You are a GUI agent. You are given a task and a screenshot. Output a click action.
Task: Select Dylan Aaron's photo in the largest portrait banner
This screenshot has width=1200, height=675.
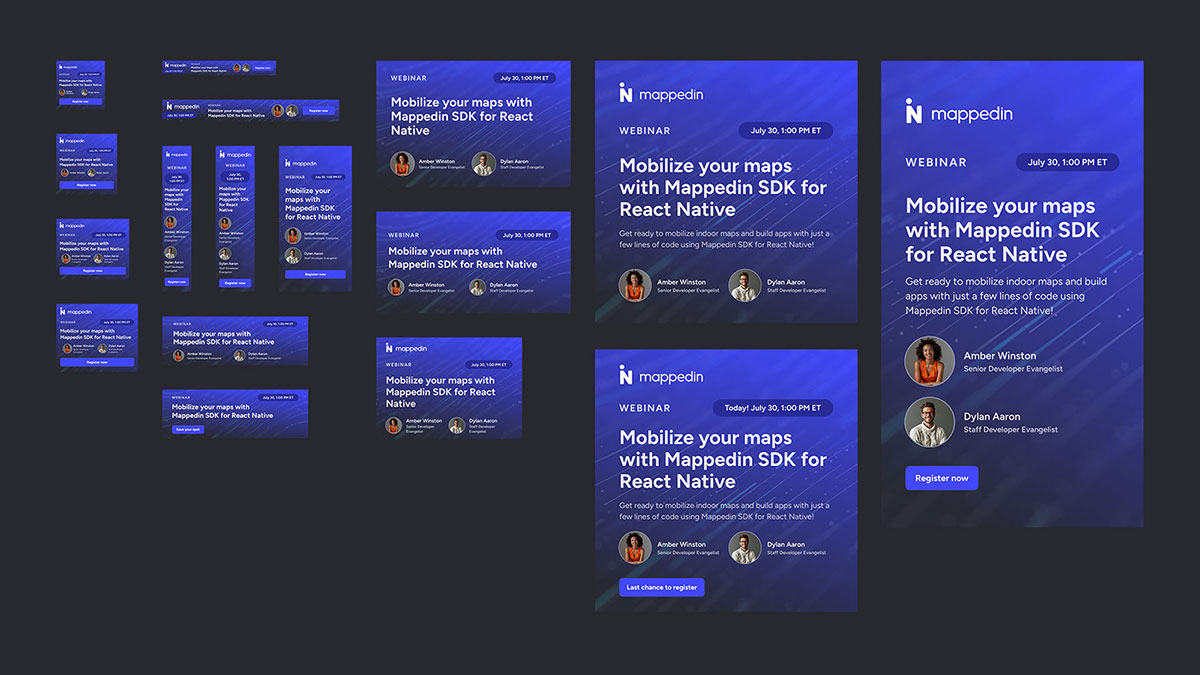click(930, 422)
